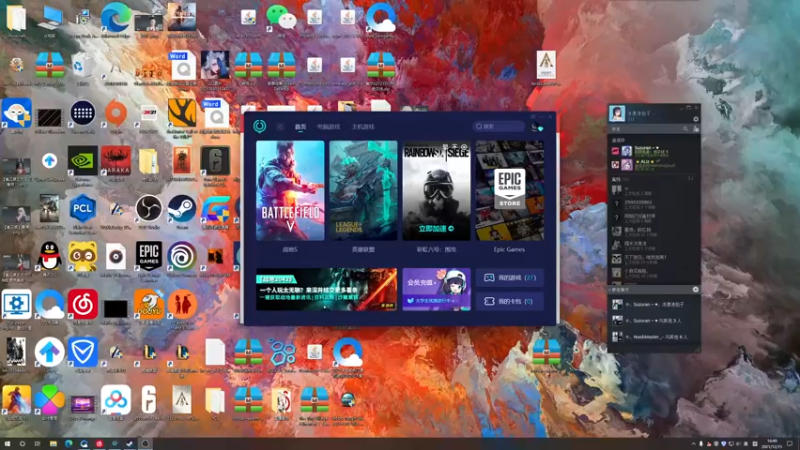Select the blue hexagons app icon

282,355
